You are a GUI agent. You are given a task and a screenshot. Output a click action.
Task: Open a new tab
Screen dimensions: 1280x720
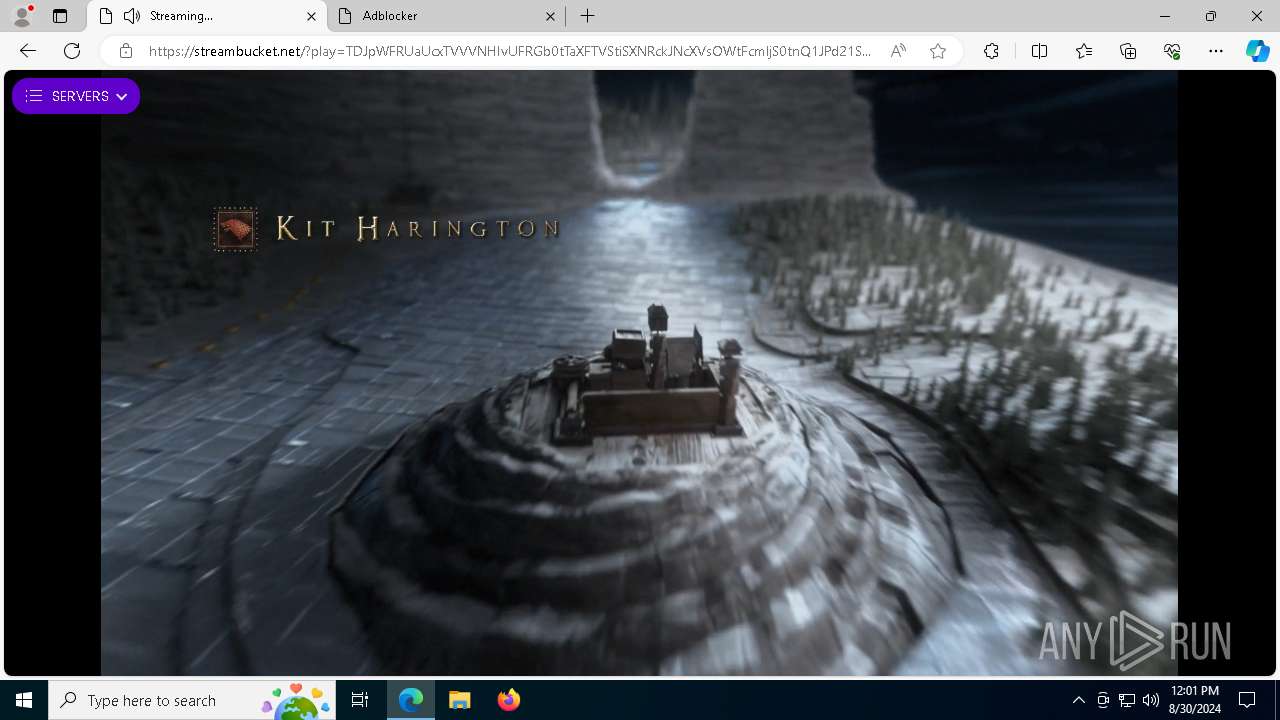pos(588,16)
